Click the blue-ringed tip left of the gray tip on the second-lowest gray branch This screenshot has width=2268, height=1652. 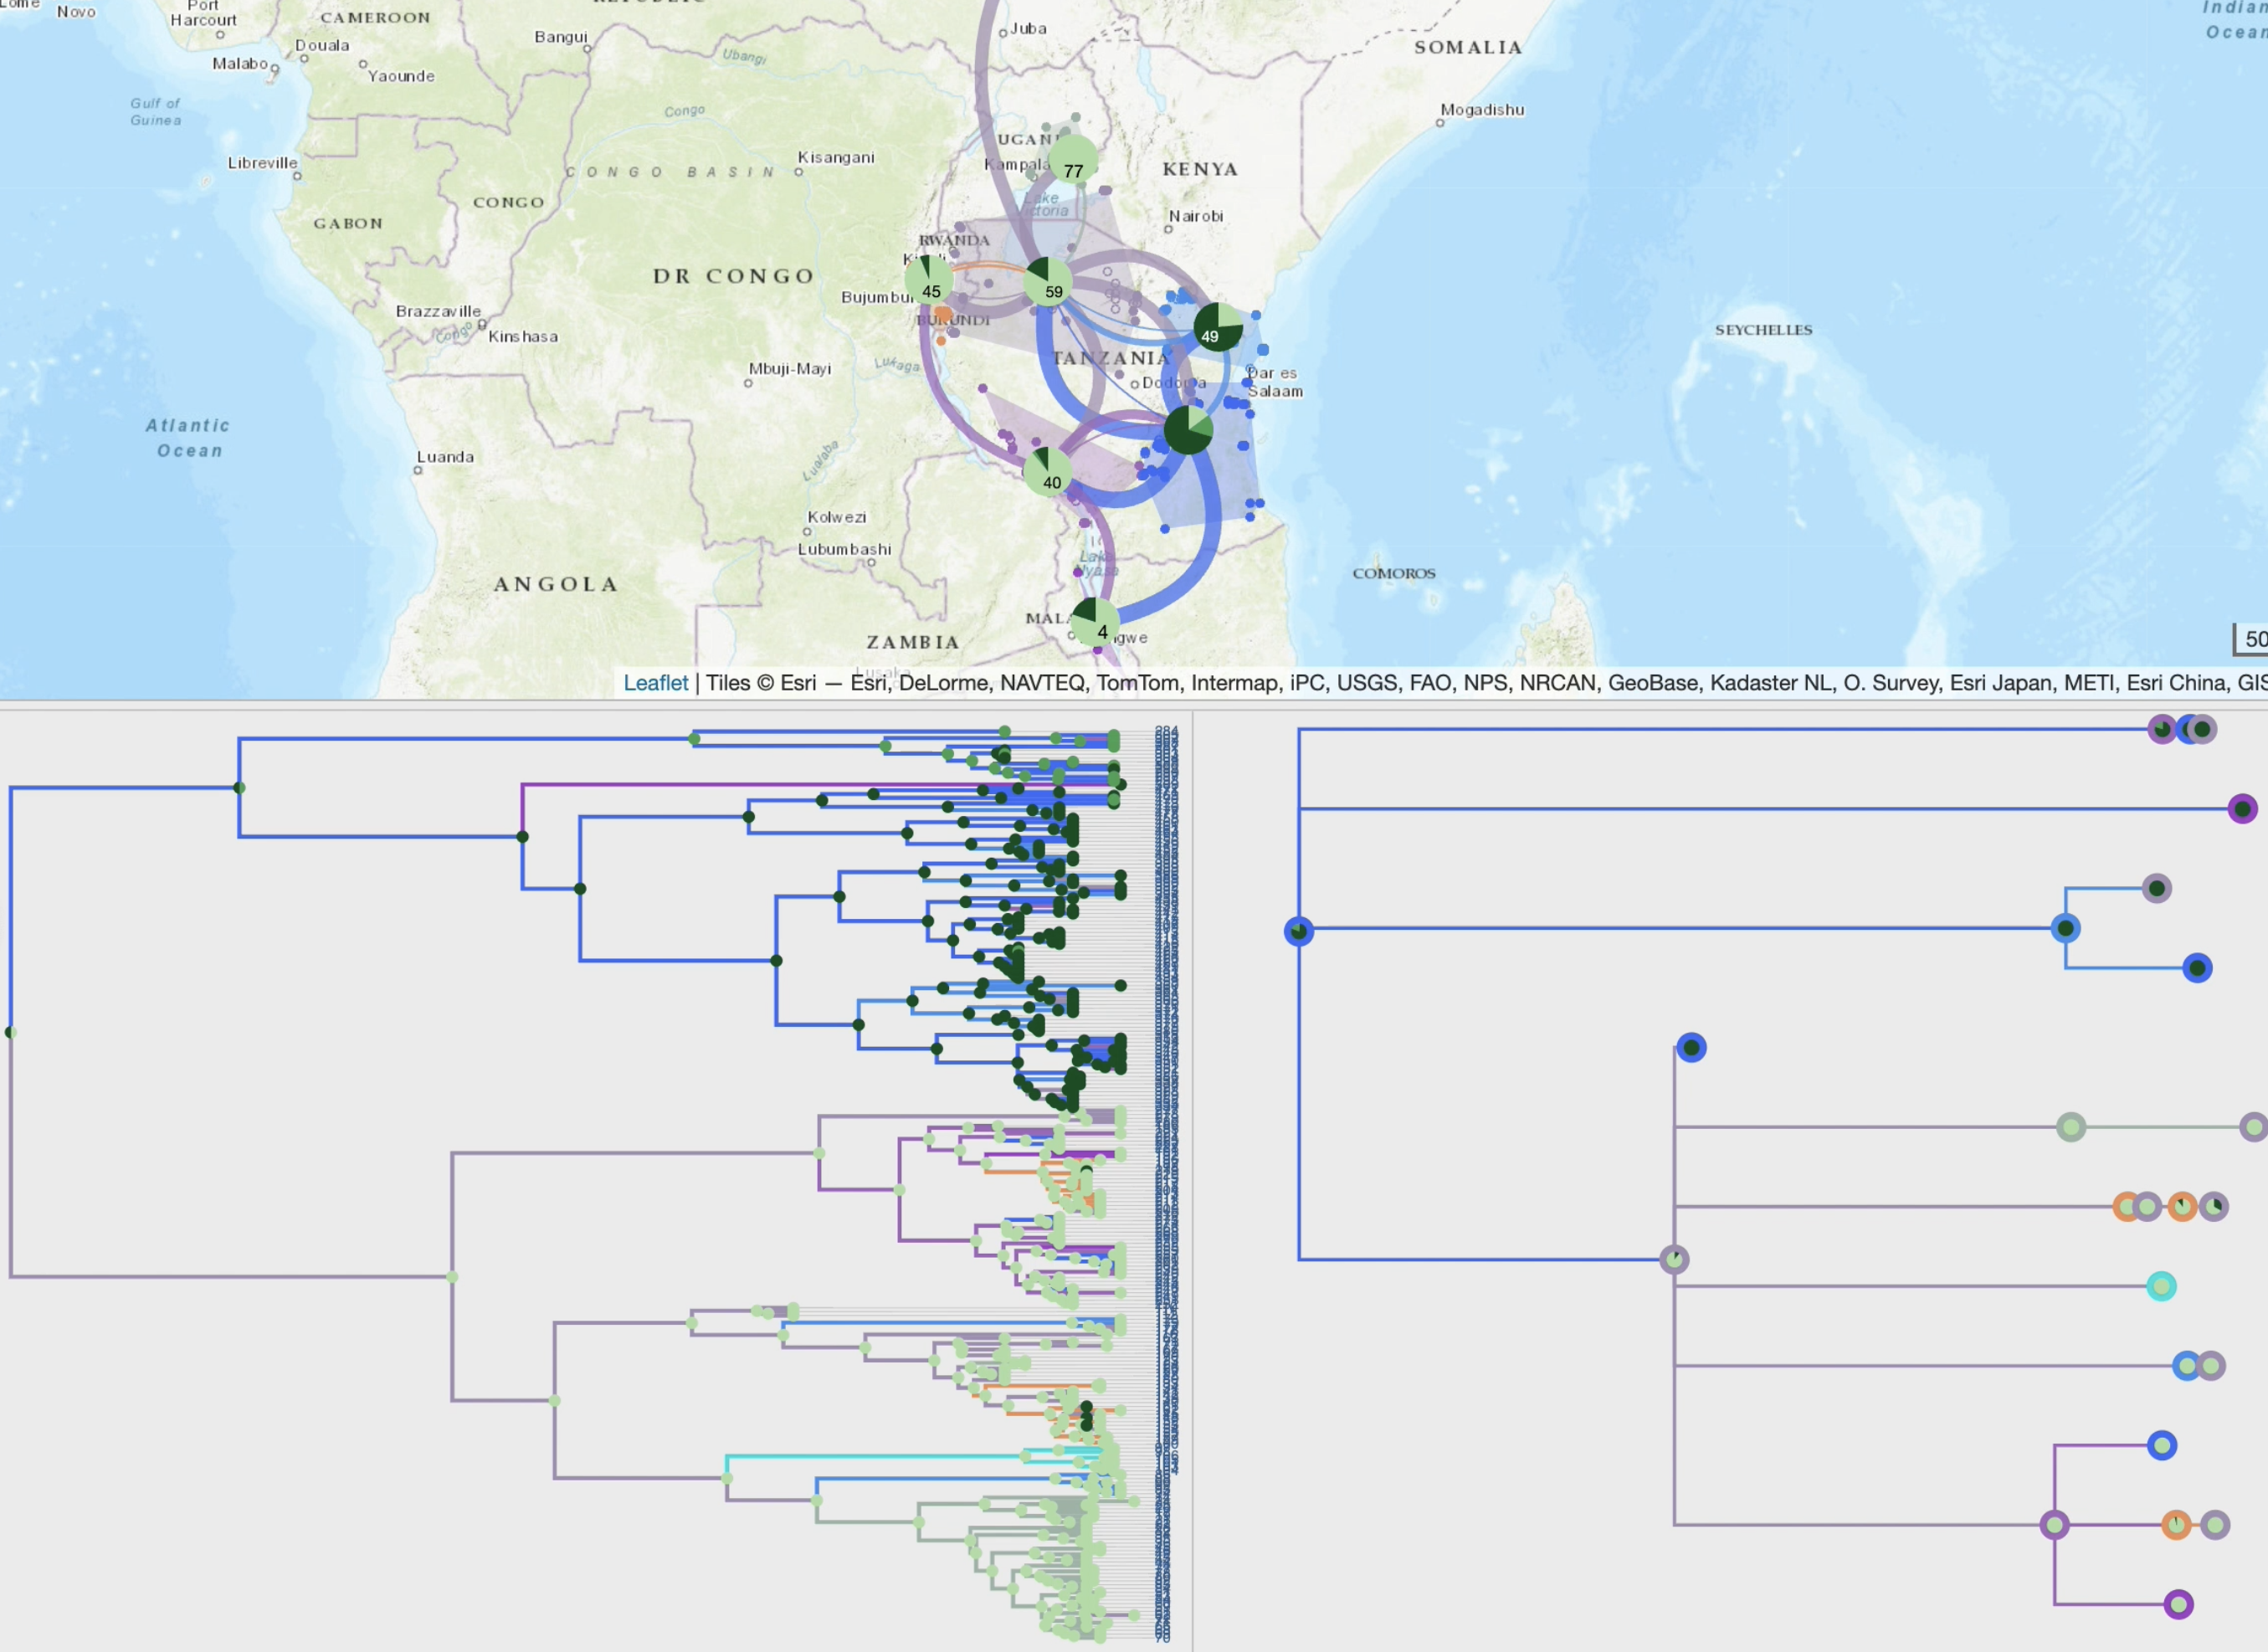pyautogui.click(x=2187, y=1366)
